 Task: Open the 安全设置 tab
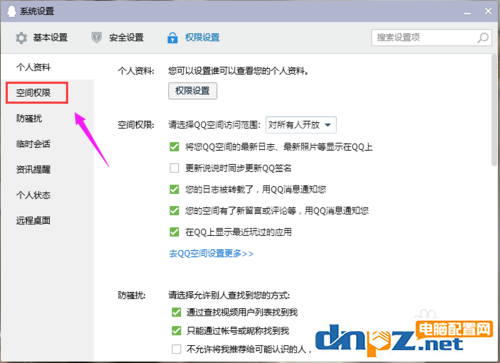coord(117,38)
